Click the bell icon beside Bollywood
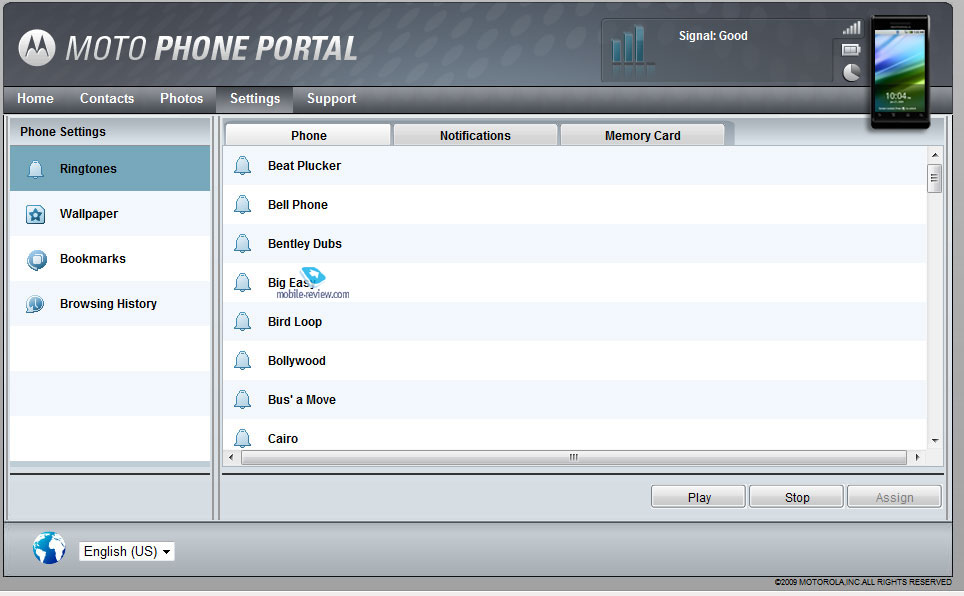This screenshot has width=964, height=596. point(243,360)
